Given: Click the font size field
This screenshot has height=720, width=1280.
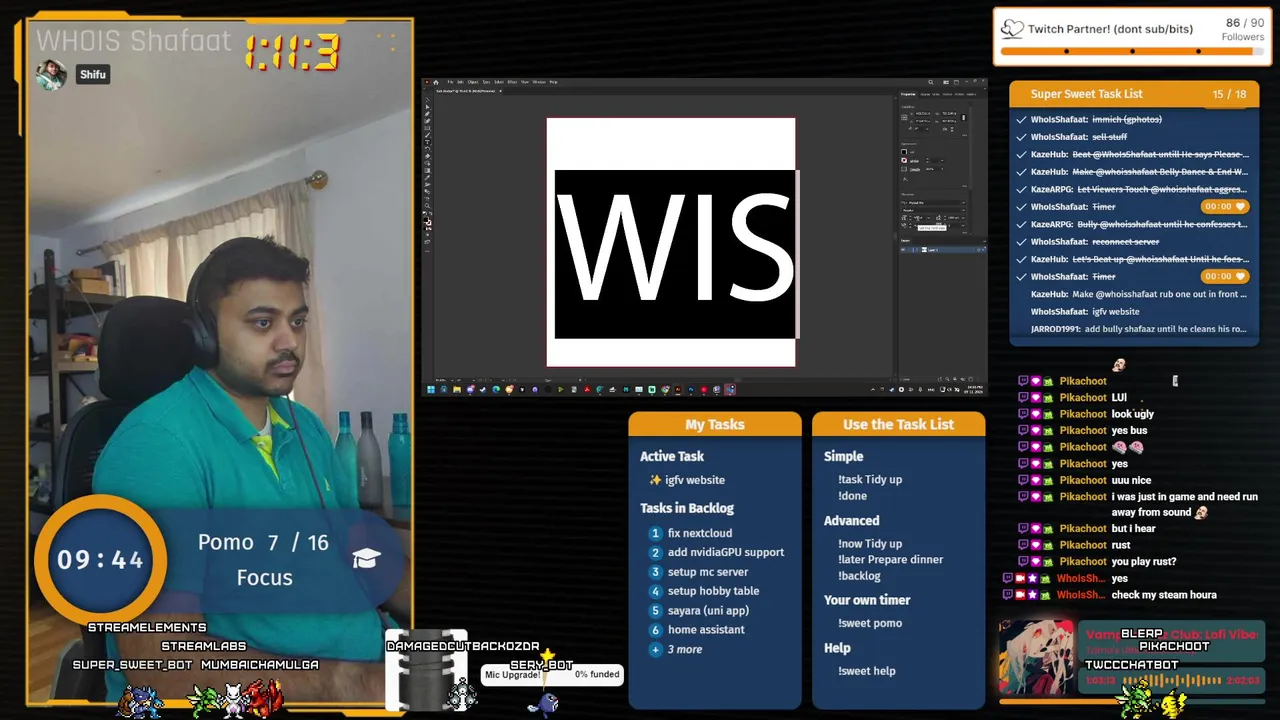Looking at the screenshot, I should click(x=917, y=218).
